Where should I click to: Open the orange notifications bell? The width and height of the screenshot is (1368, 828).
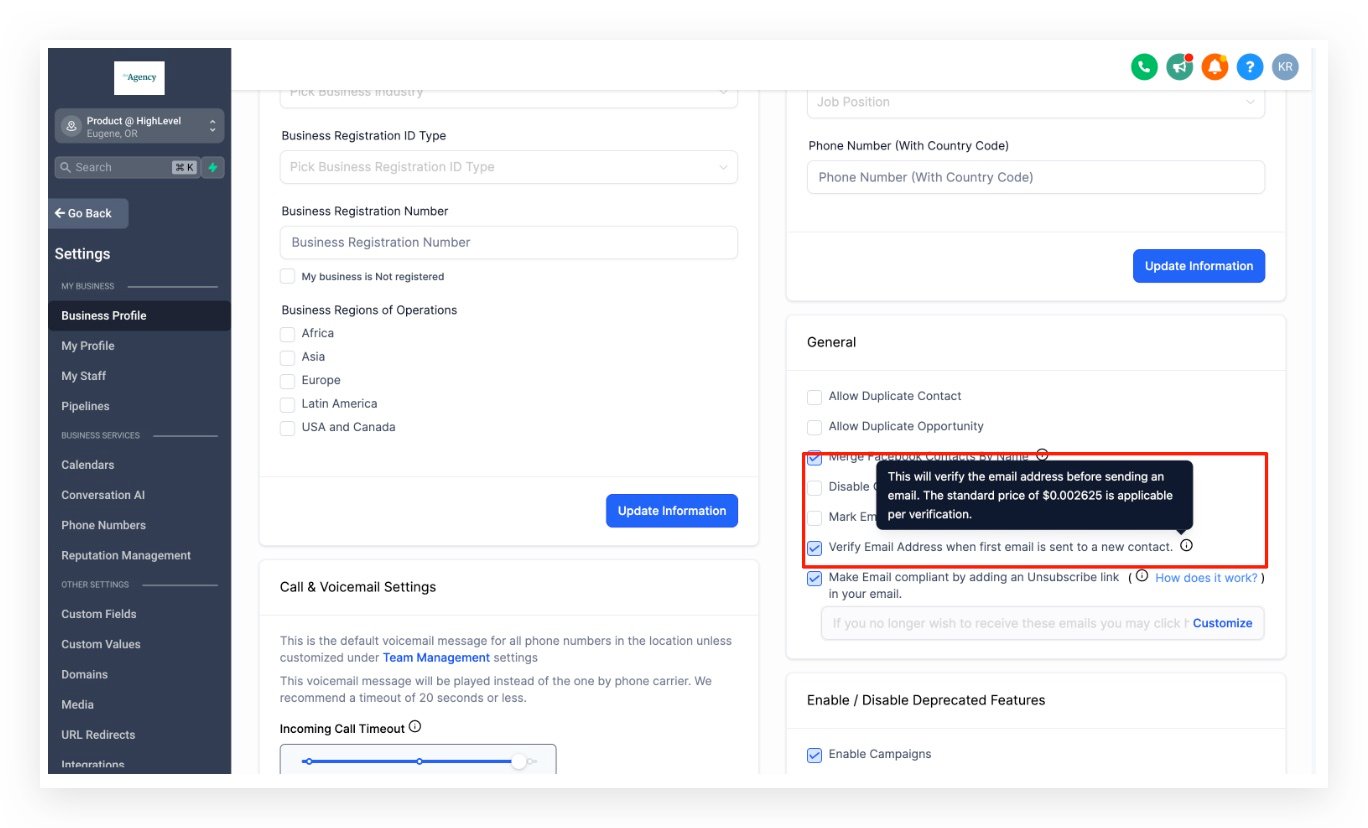click(x=1214, y=67)
